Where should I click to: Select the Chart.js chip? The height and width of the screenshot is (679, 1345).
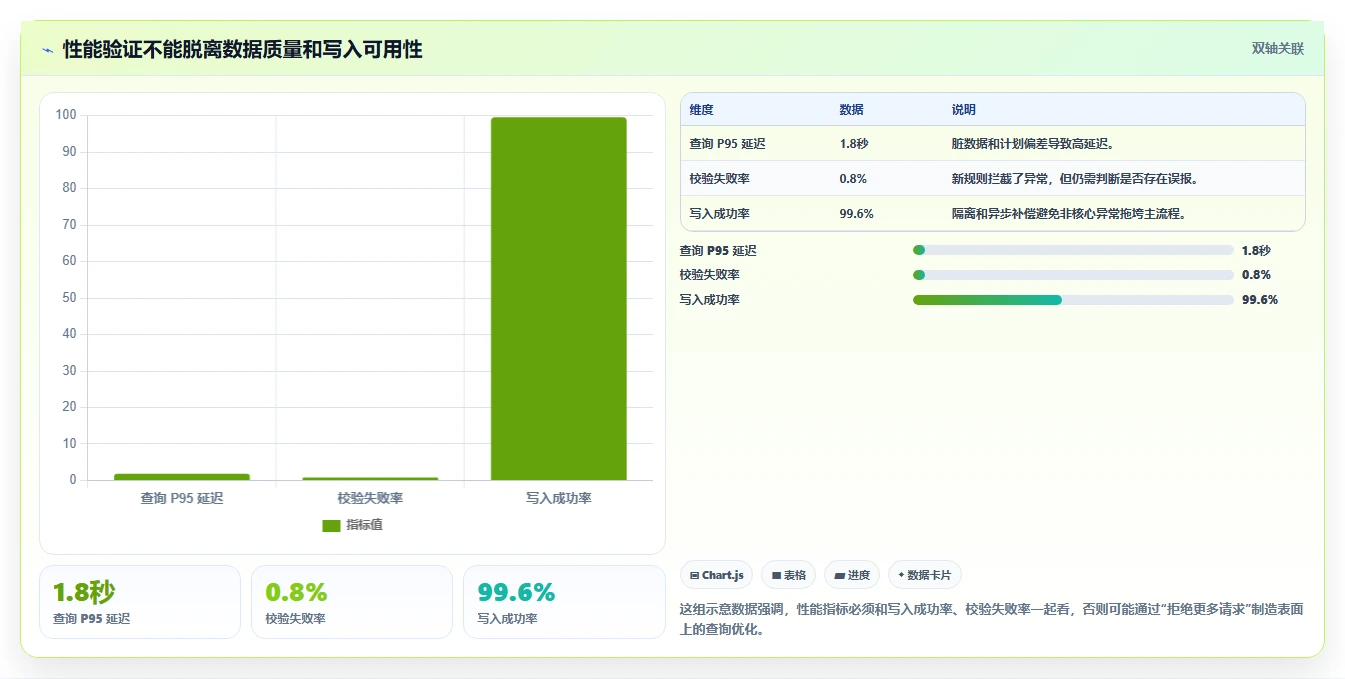coord(716,575)
